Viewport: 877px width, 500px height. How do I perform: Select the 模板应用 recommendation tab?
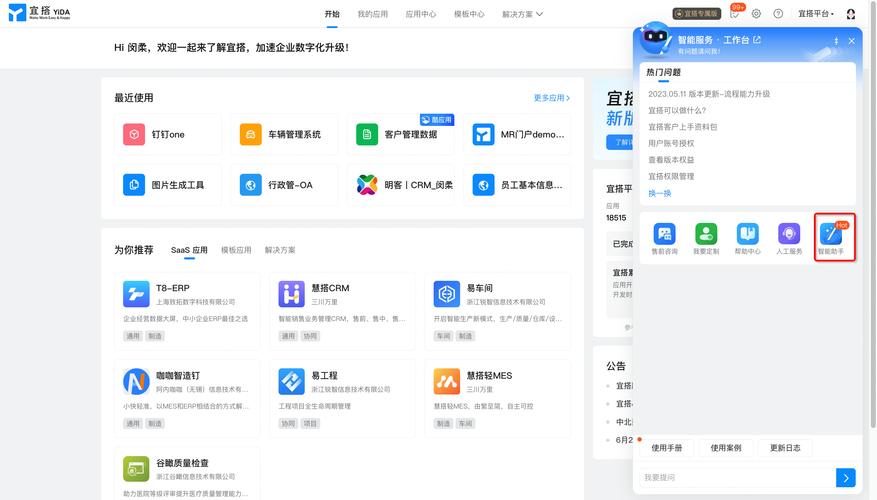click(x=236, y=250)
